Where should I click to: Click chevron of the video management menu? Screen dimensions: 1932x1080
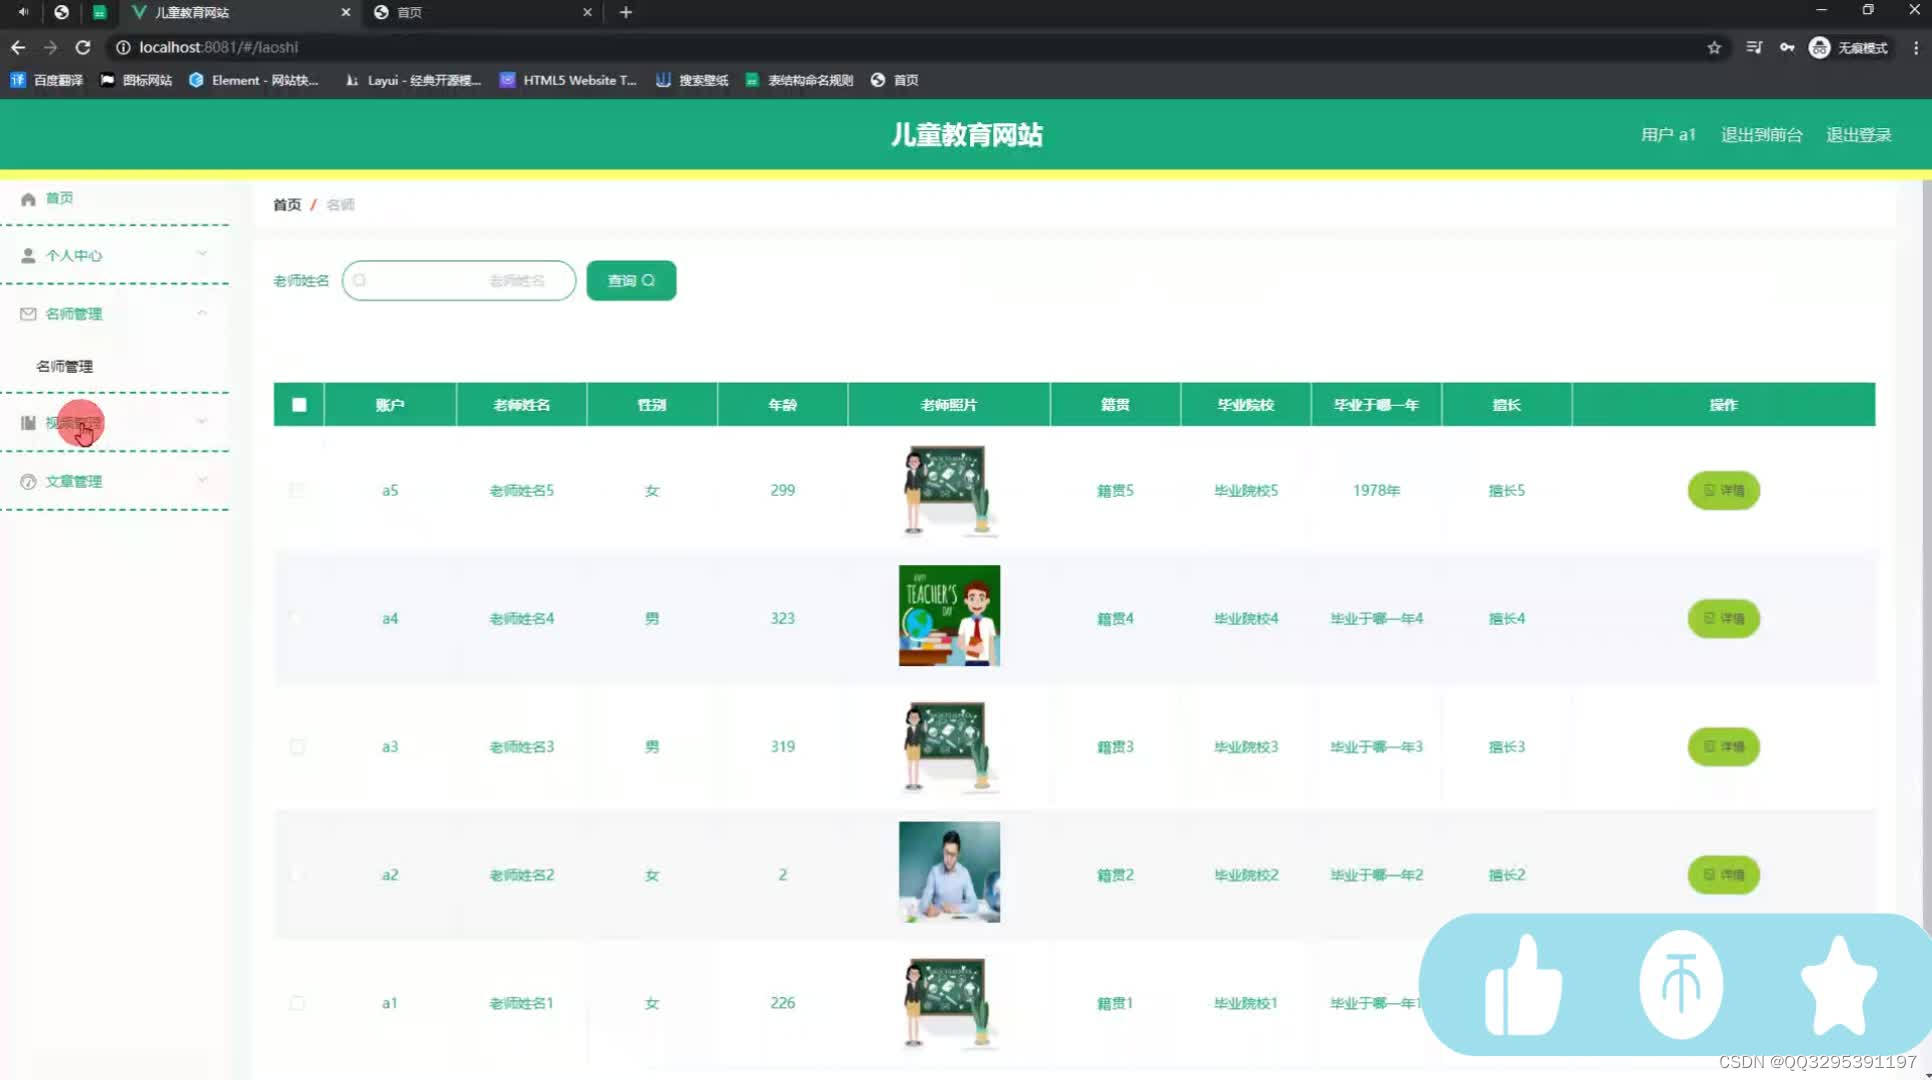202,421
